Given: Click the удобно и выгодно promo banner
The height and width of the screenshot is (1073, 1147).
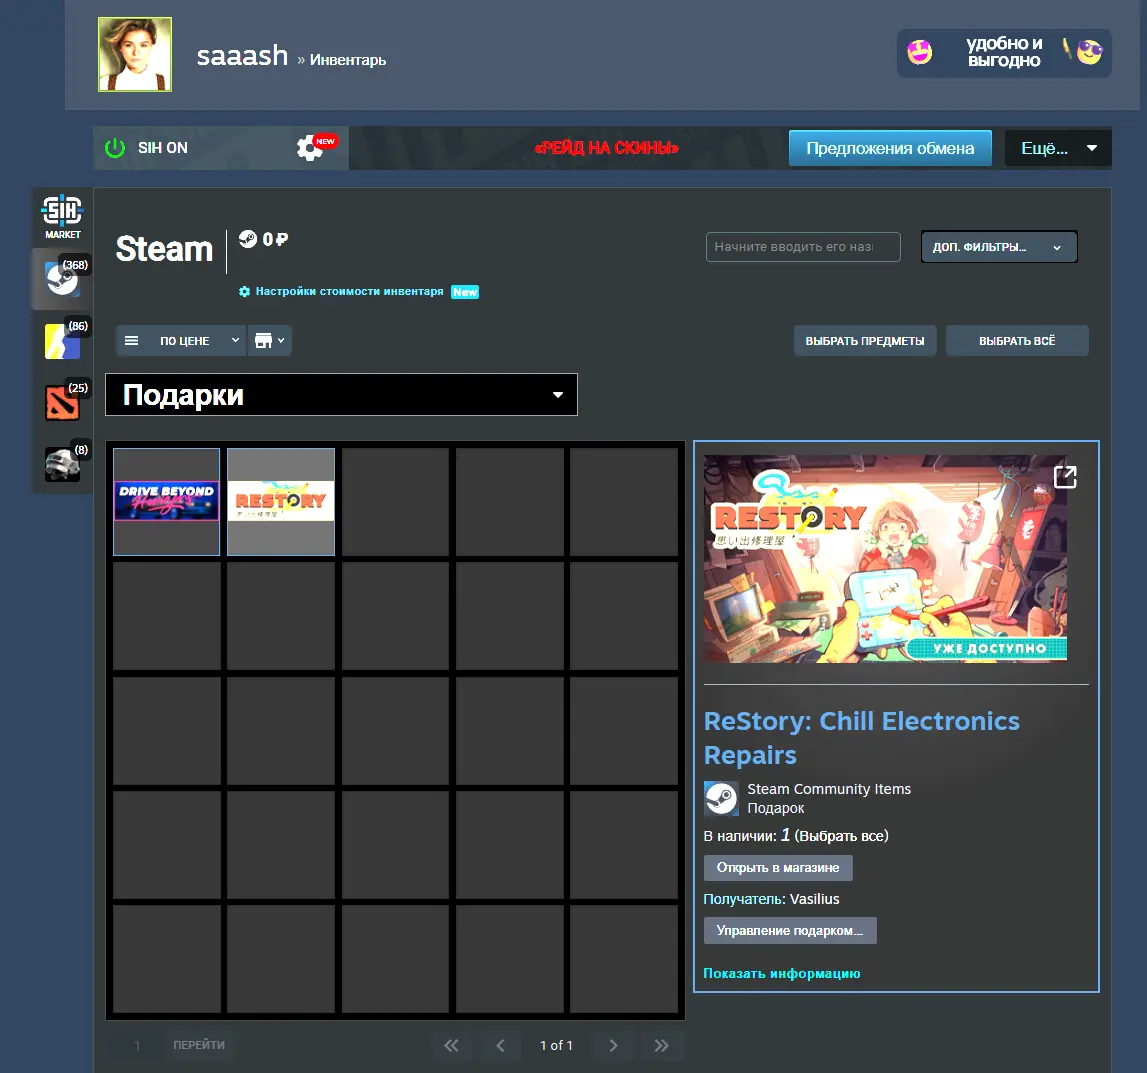Looking at the screenshot, I should pos(1004,53).
